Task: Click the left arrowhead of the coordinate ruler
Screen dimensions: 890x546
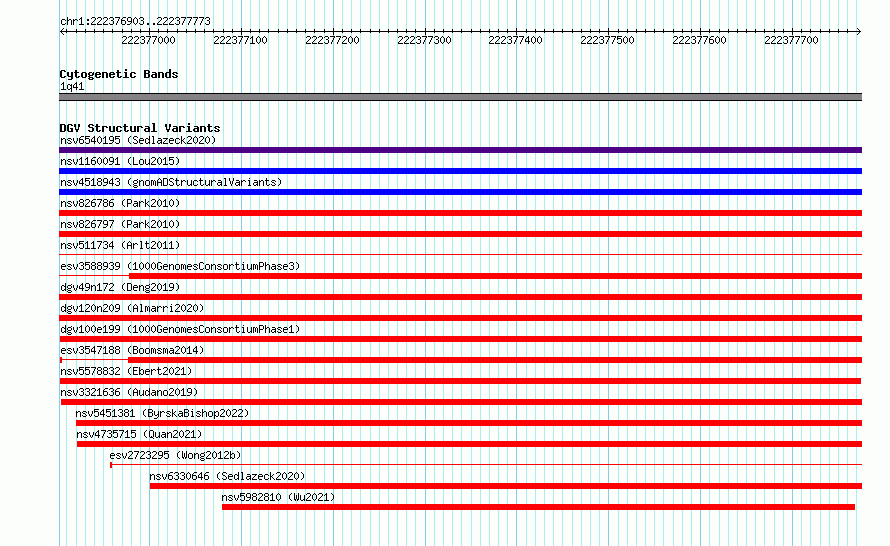Action: [62, 32]
